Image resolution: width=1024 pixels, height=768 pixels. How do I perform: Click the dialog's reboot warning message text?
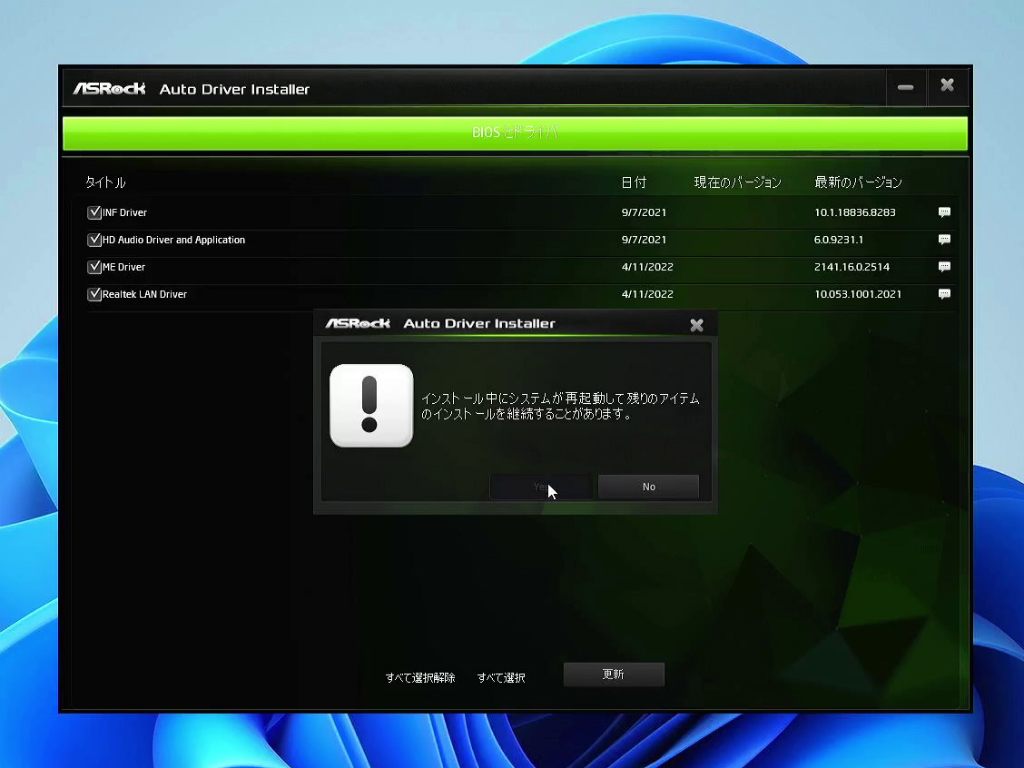560,406
